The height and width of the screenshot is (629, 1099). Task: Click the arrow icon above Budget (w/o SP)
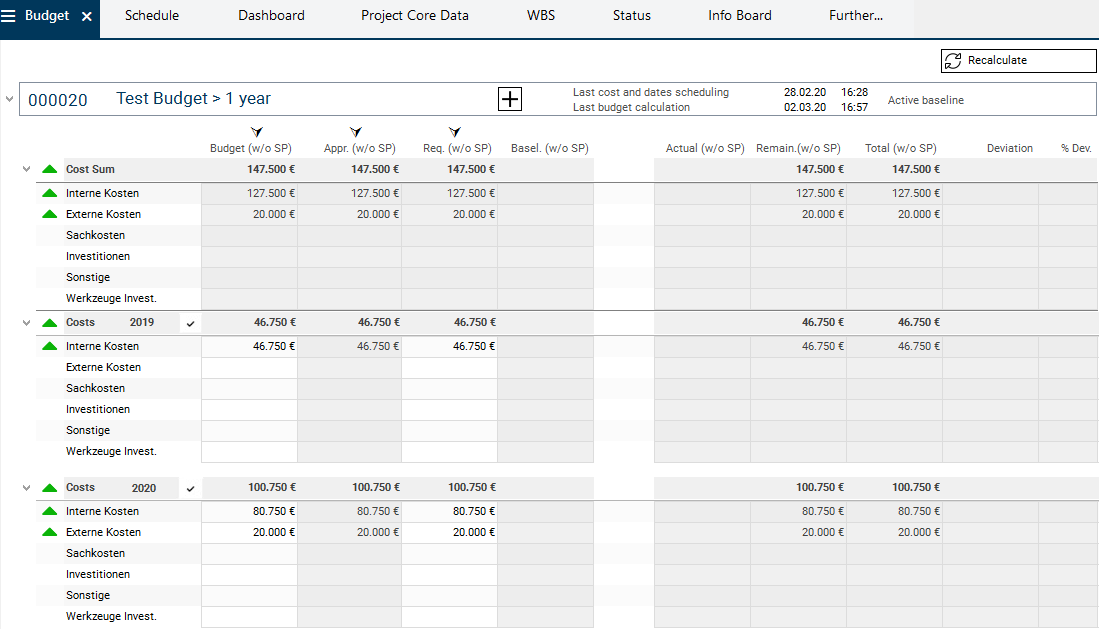point(256,132)
